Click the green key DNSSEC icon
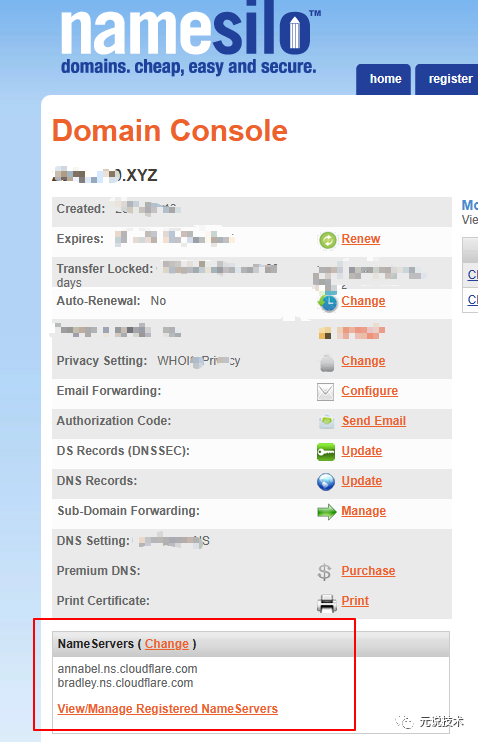This screenshot has height=742, width=478. pos(326,452)
